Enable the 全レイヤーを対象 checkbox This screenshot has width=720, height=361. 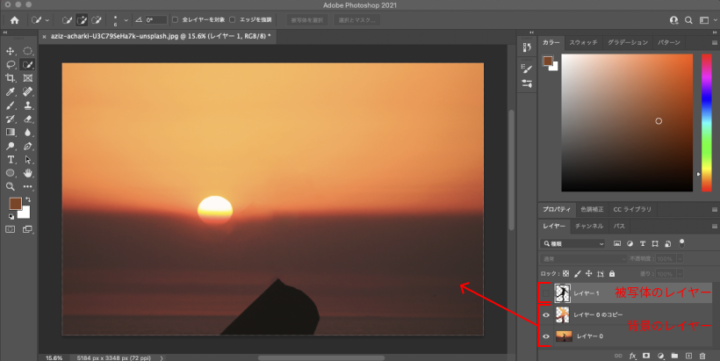click(175, 20)
